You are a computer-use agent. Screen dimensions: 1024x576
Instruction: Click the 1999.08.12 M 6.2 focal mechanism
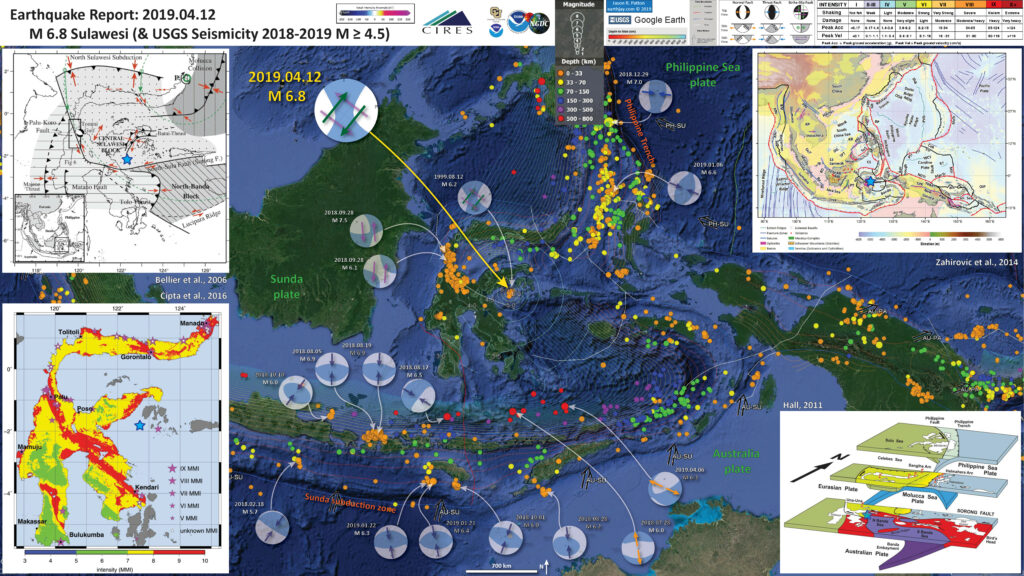[476, 199]
